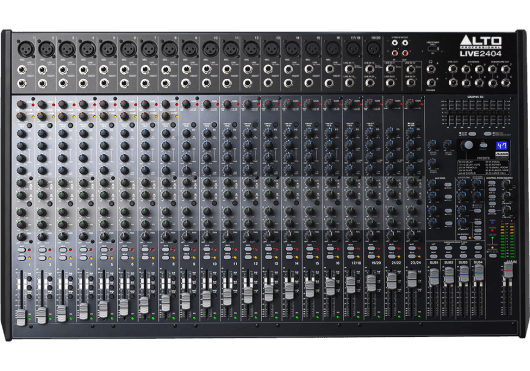Click the channel 2 compressor knob with yellow LED
The height and width of the screenshot is (371, 530).
[42, 117]
